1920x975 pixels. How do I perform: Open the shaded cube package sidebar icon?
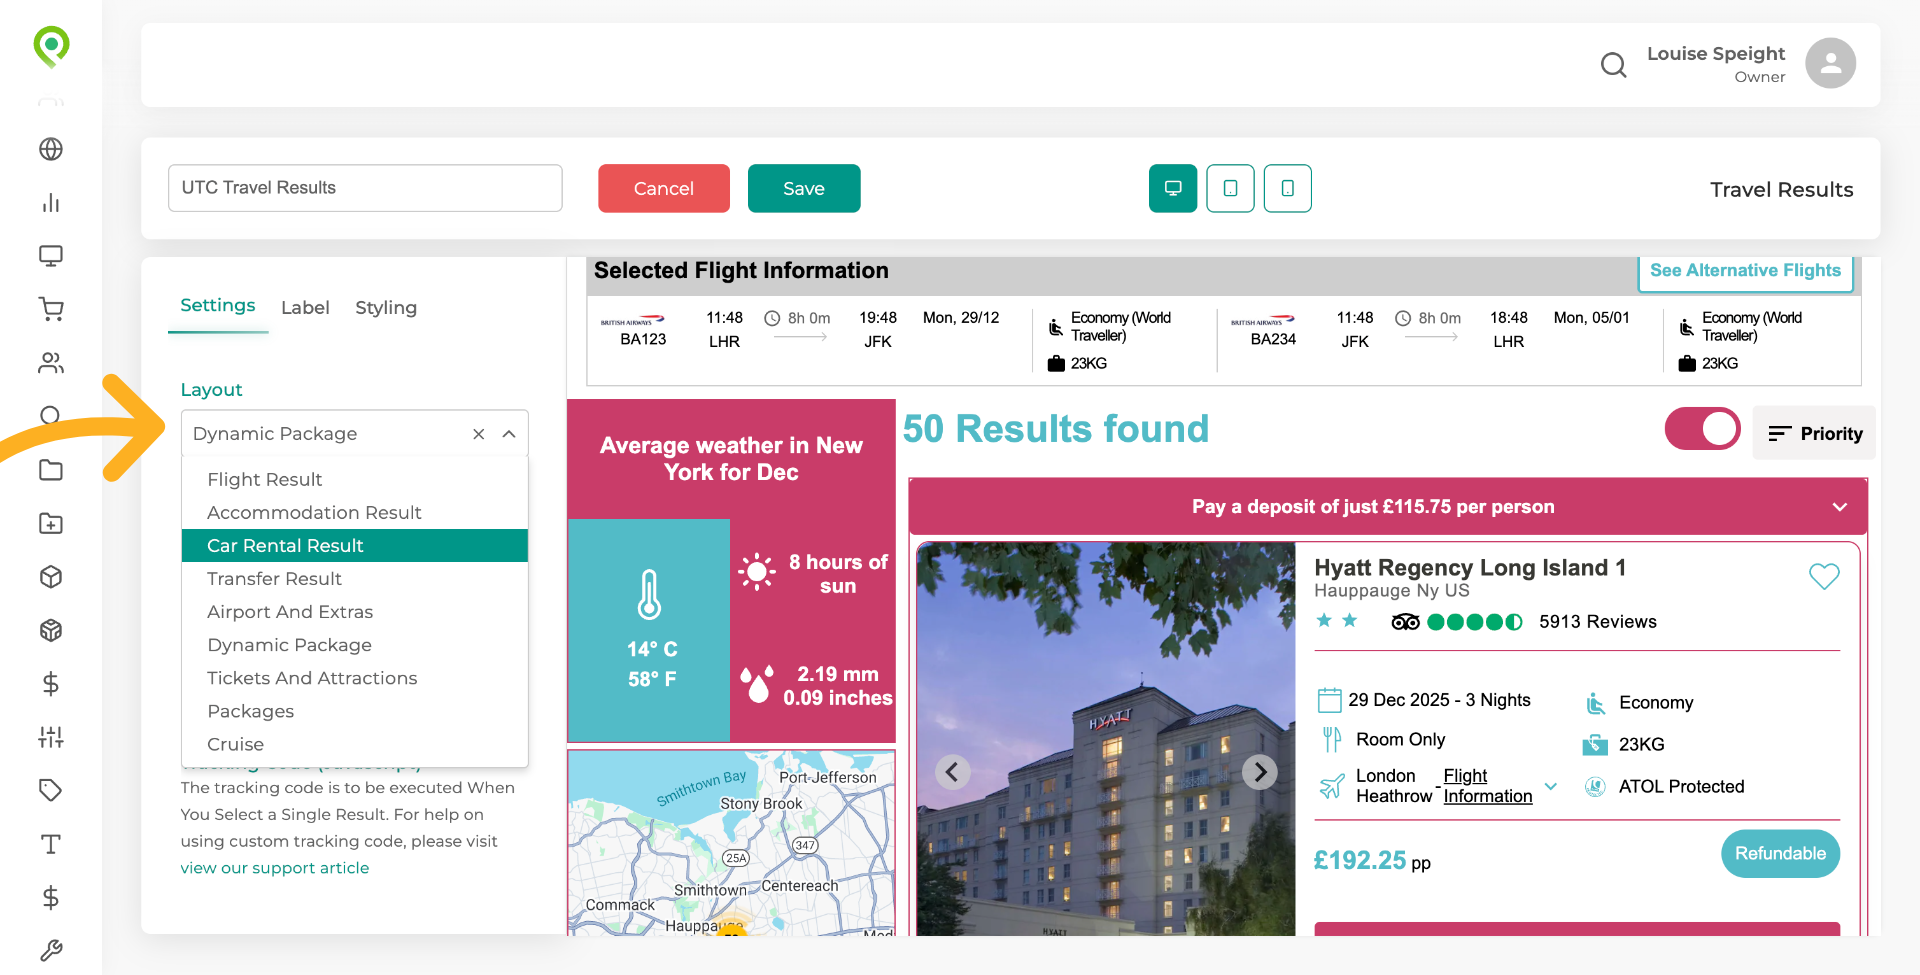(51, 630)
